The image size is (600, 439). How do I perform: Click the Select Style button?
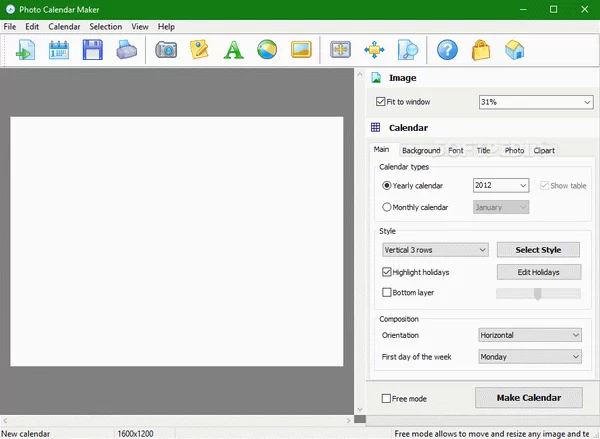(x=538, y=250)
